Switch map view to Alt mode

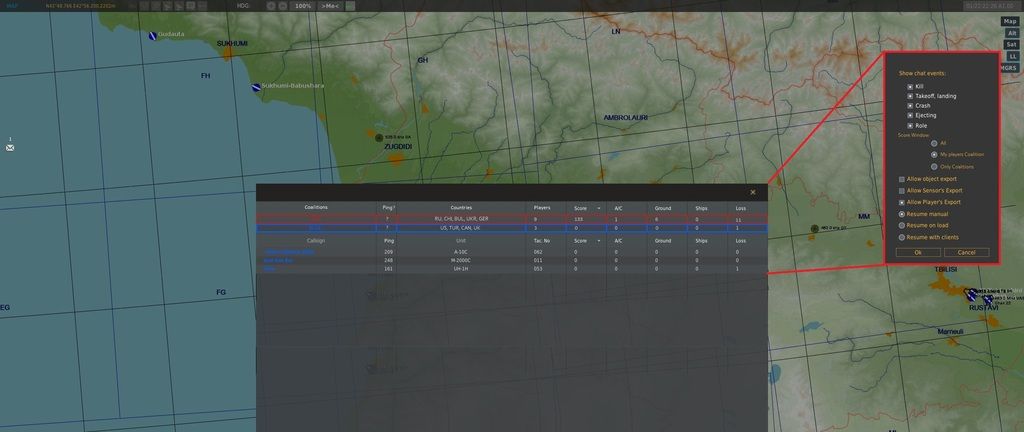[1011, 33]
